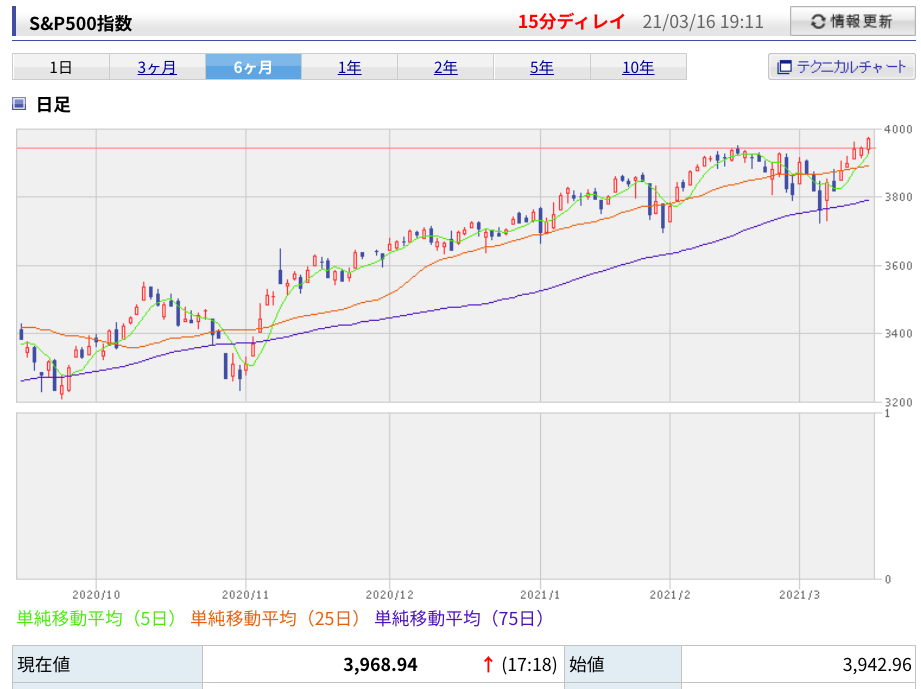Click the (17:18) time value
The height and width of the screenshot is (689, 921).
tap(529, 664)
